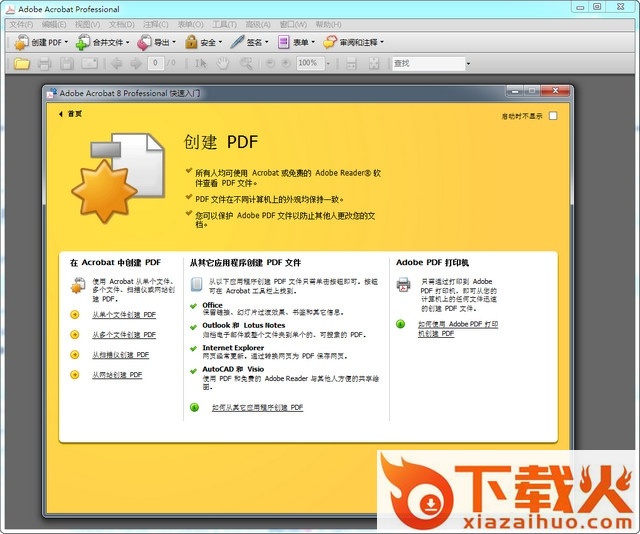Screen dimensions: 640x534
Task: Click the Zoom Out minus button
Action: click(x=270, y=63)
